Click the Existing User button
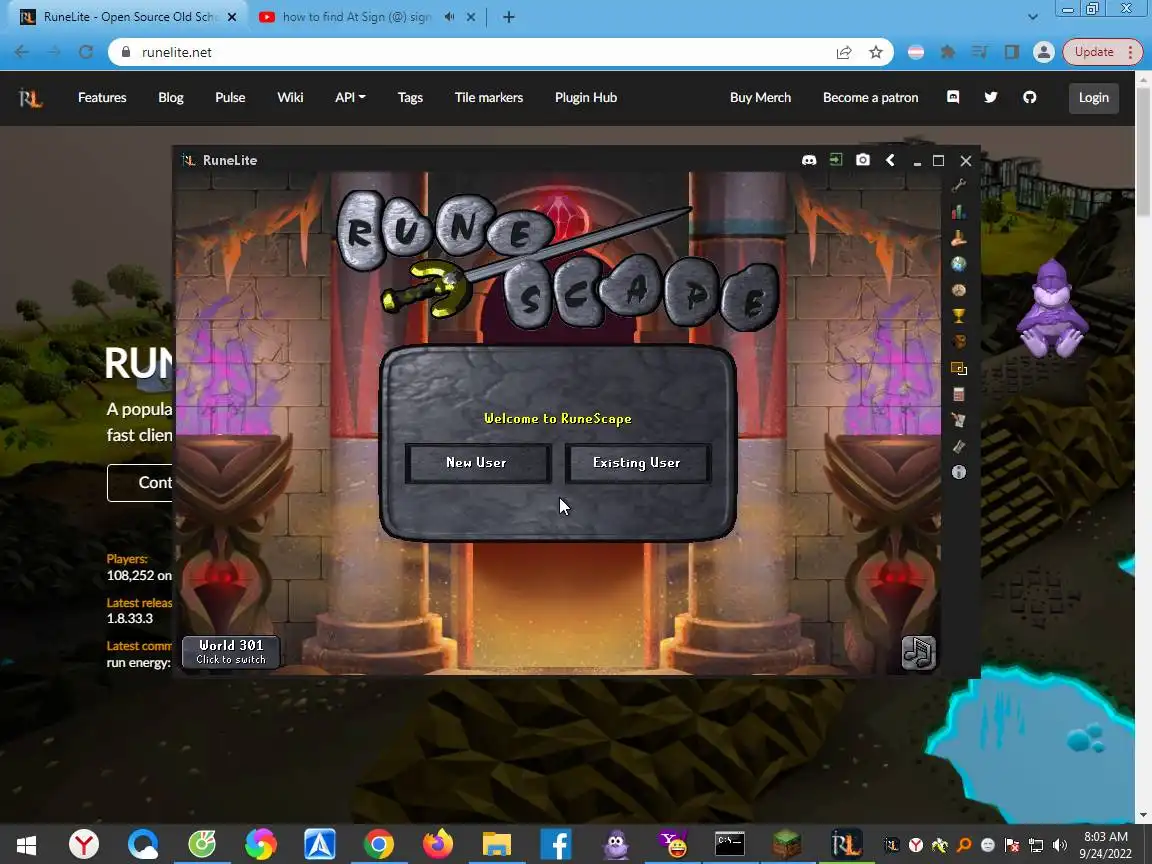The image size is (1152, 864). [x=637, y=463]
